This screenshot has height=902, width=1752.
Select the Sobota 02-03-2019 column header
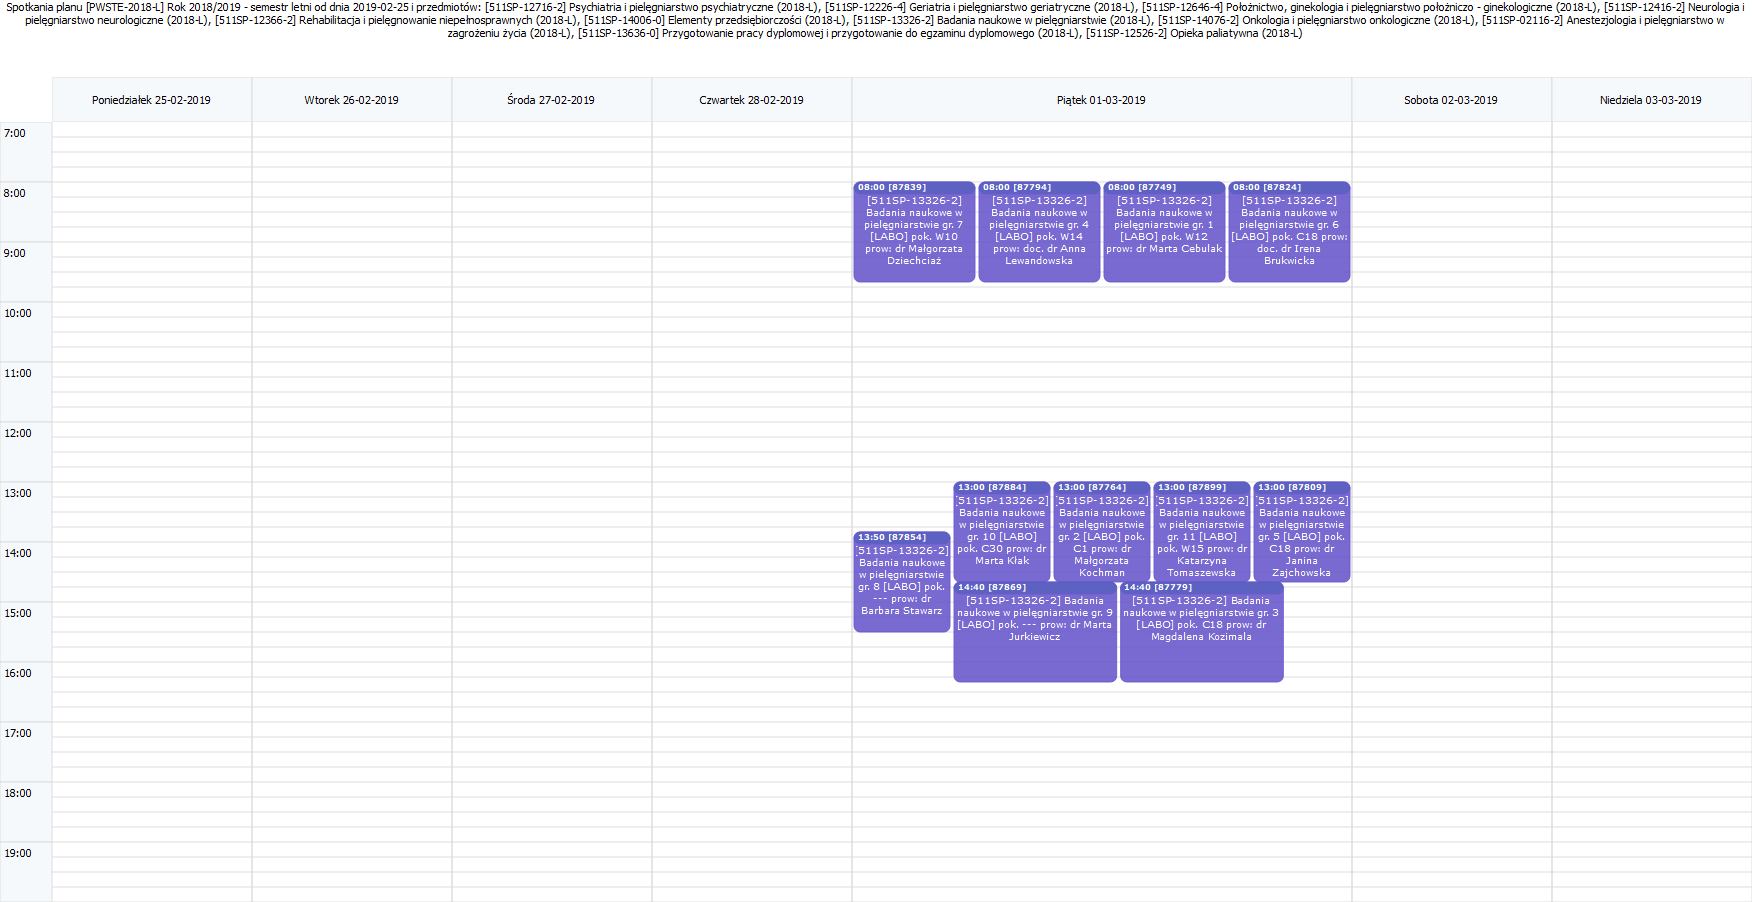pyautogui.click(x=1452, y=100)
